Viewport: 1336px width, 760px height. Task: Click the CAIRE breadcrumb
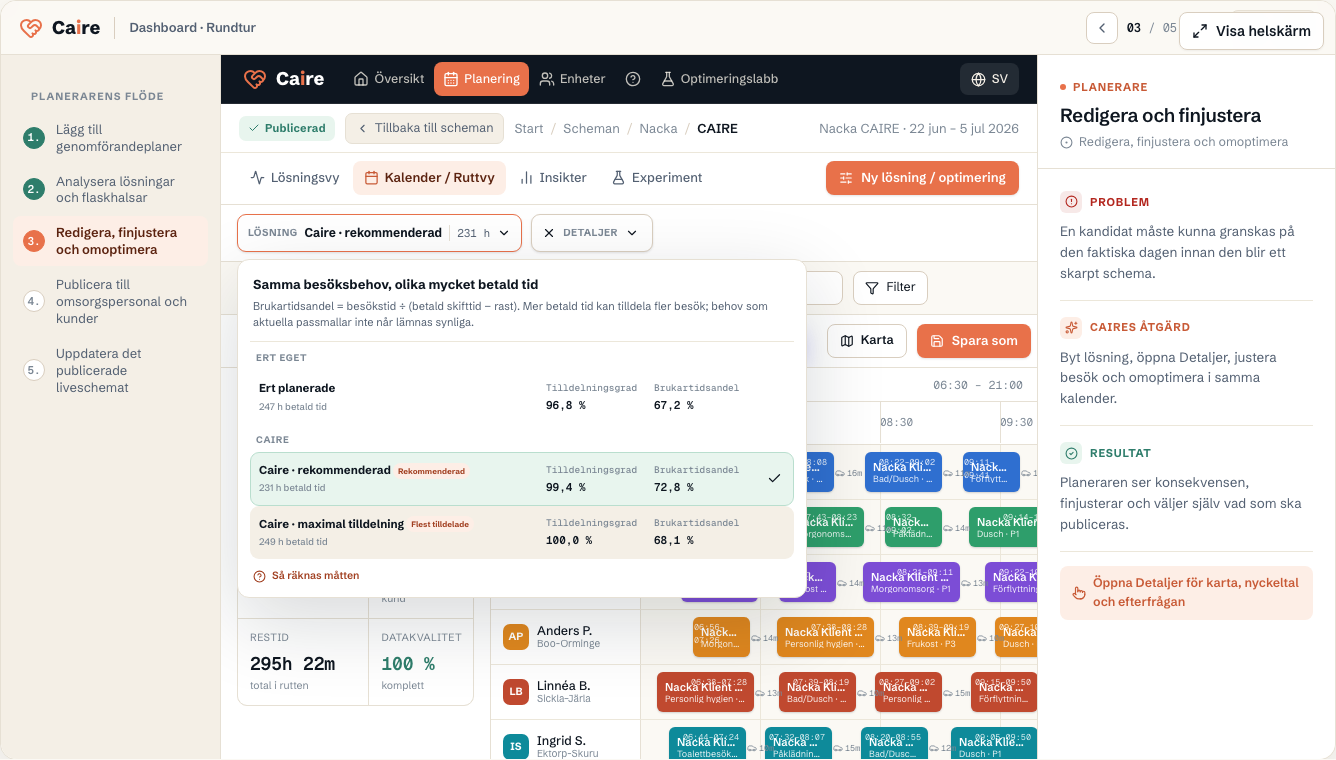pos(717,129)
